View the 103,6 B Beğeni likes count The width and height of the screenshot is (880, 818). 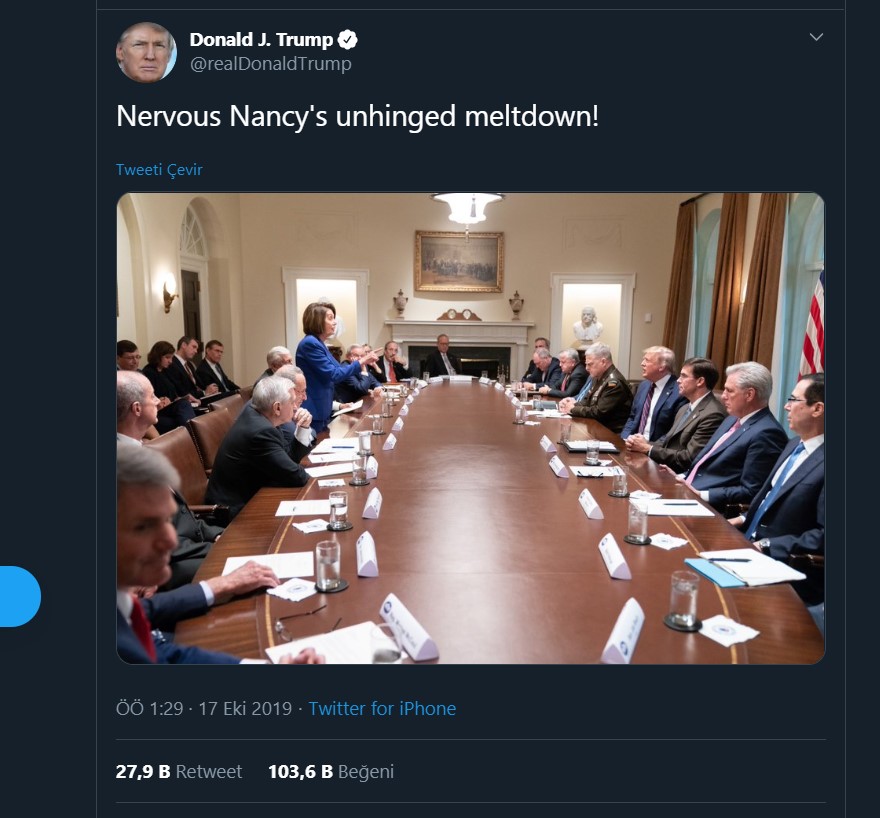(x=300, y=771)
